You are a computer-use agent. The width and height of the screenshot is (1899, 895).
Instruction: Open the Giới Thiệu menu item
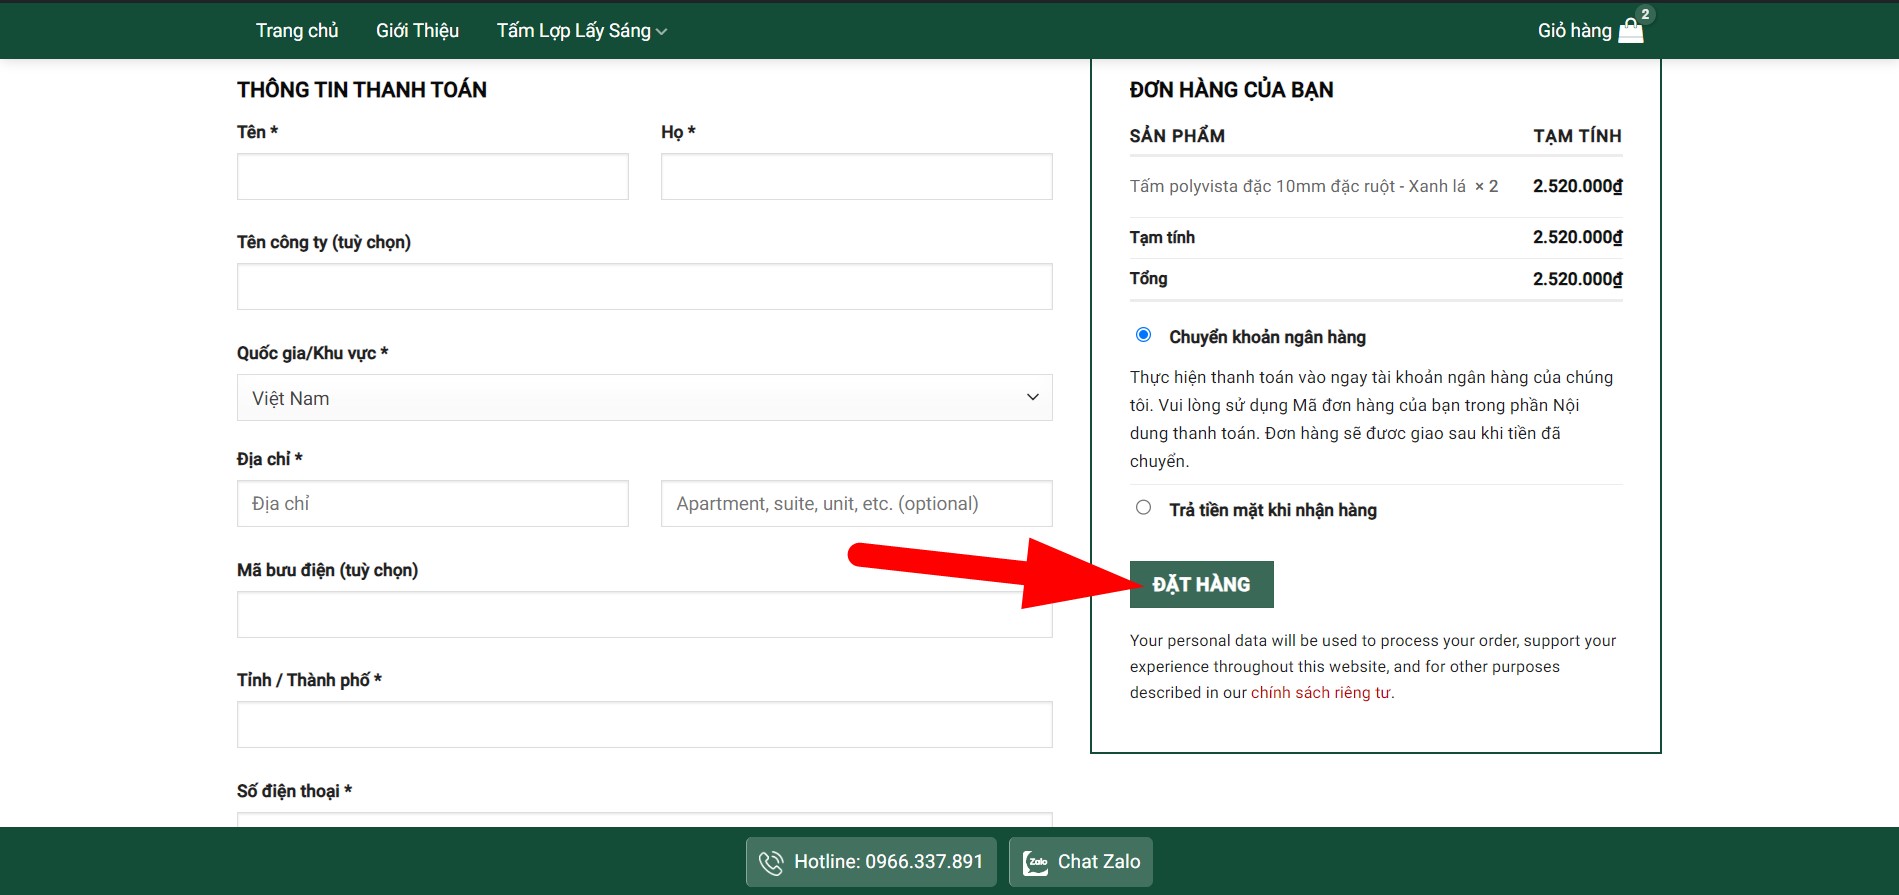tap(417, 31)
